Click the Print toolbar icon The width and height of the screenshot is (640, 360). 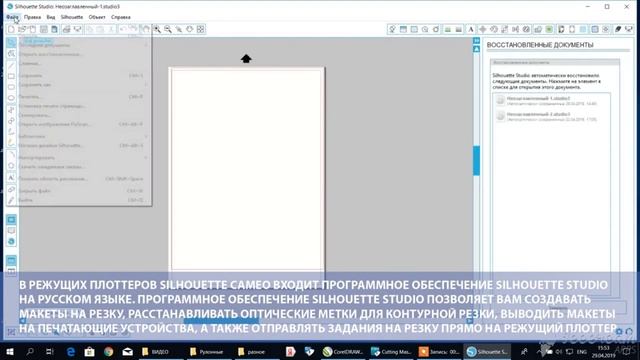66,29
